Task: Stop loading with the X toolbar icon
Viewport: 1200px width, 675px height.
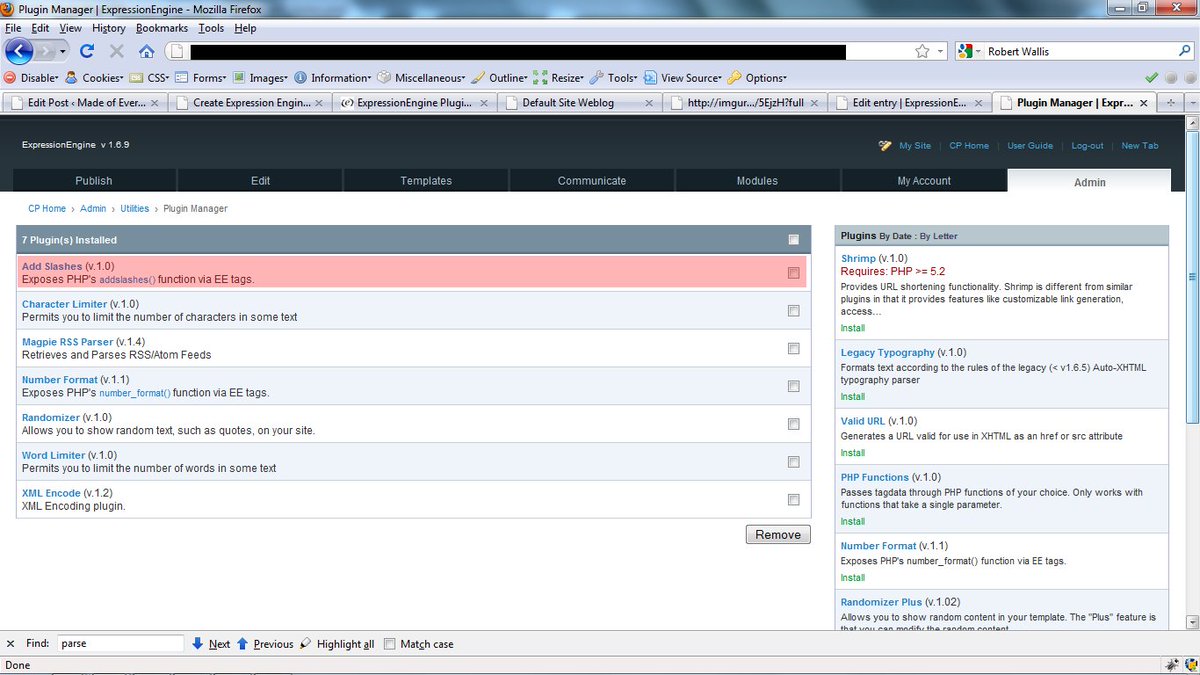Action: [116, 51]
